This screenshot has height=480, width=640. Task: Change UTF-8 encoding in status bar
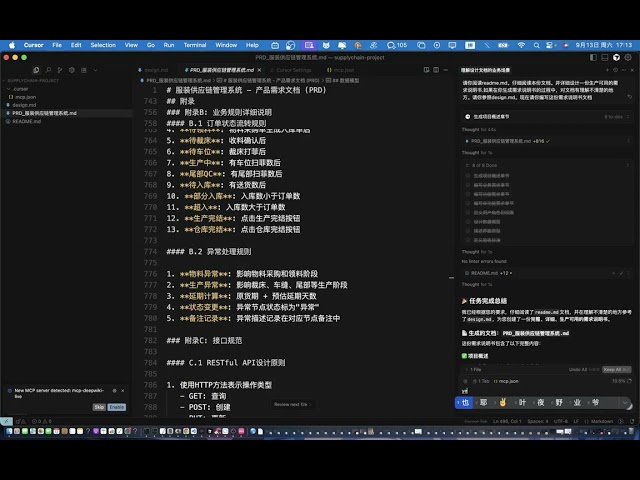coord(560,421)
